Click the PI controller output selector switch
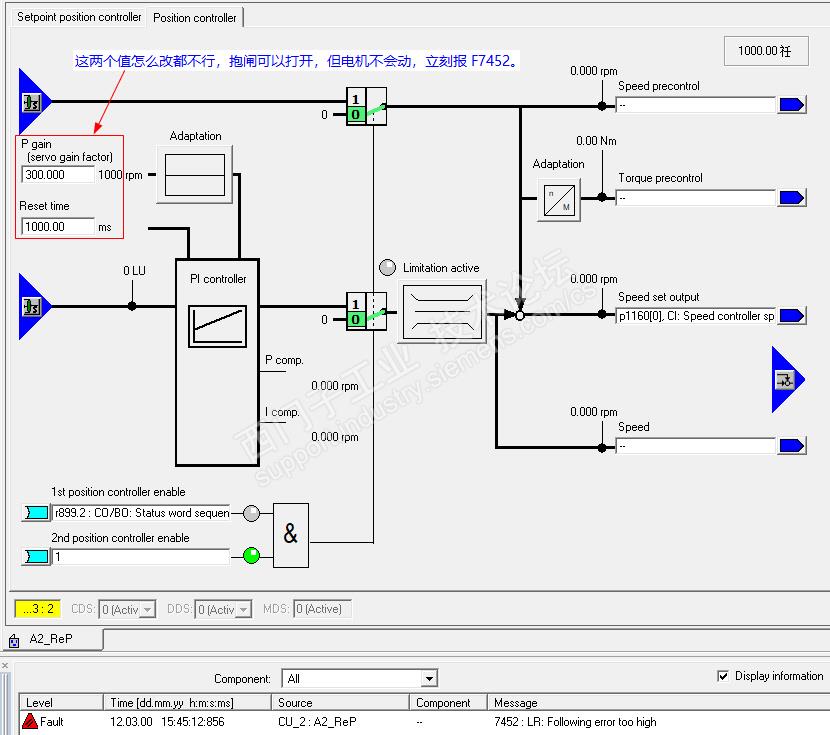The height and width of the screenshot is (735, 830). (366, 312)
